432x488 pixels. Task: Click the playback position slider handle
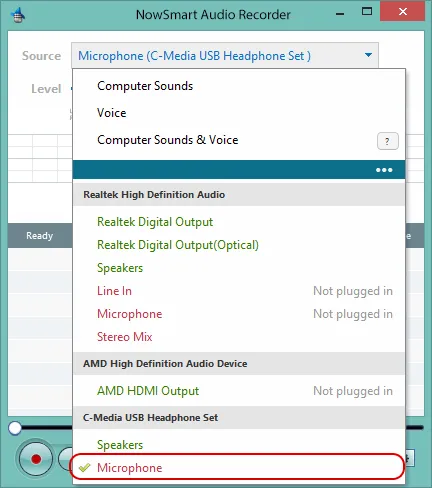[x=15, y=428]
